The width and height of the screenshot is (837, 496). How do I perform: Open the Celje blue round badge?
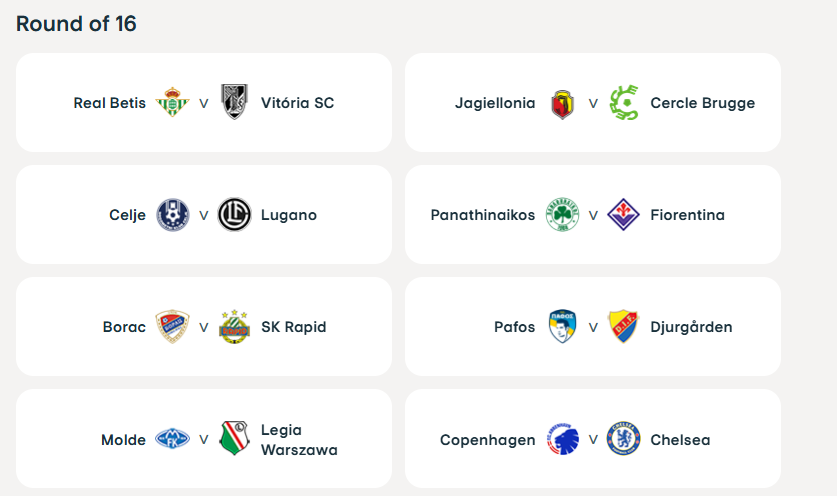tap(172, 215)
